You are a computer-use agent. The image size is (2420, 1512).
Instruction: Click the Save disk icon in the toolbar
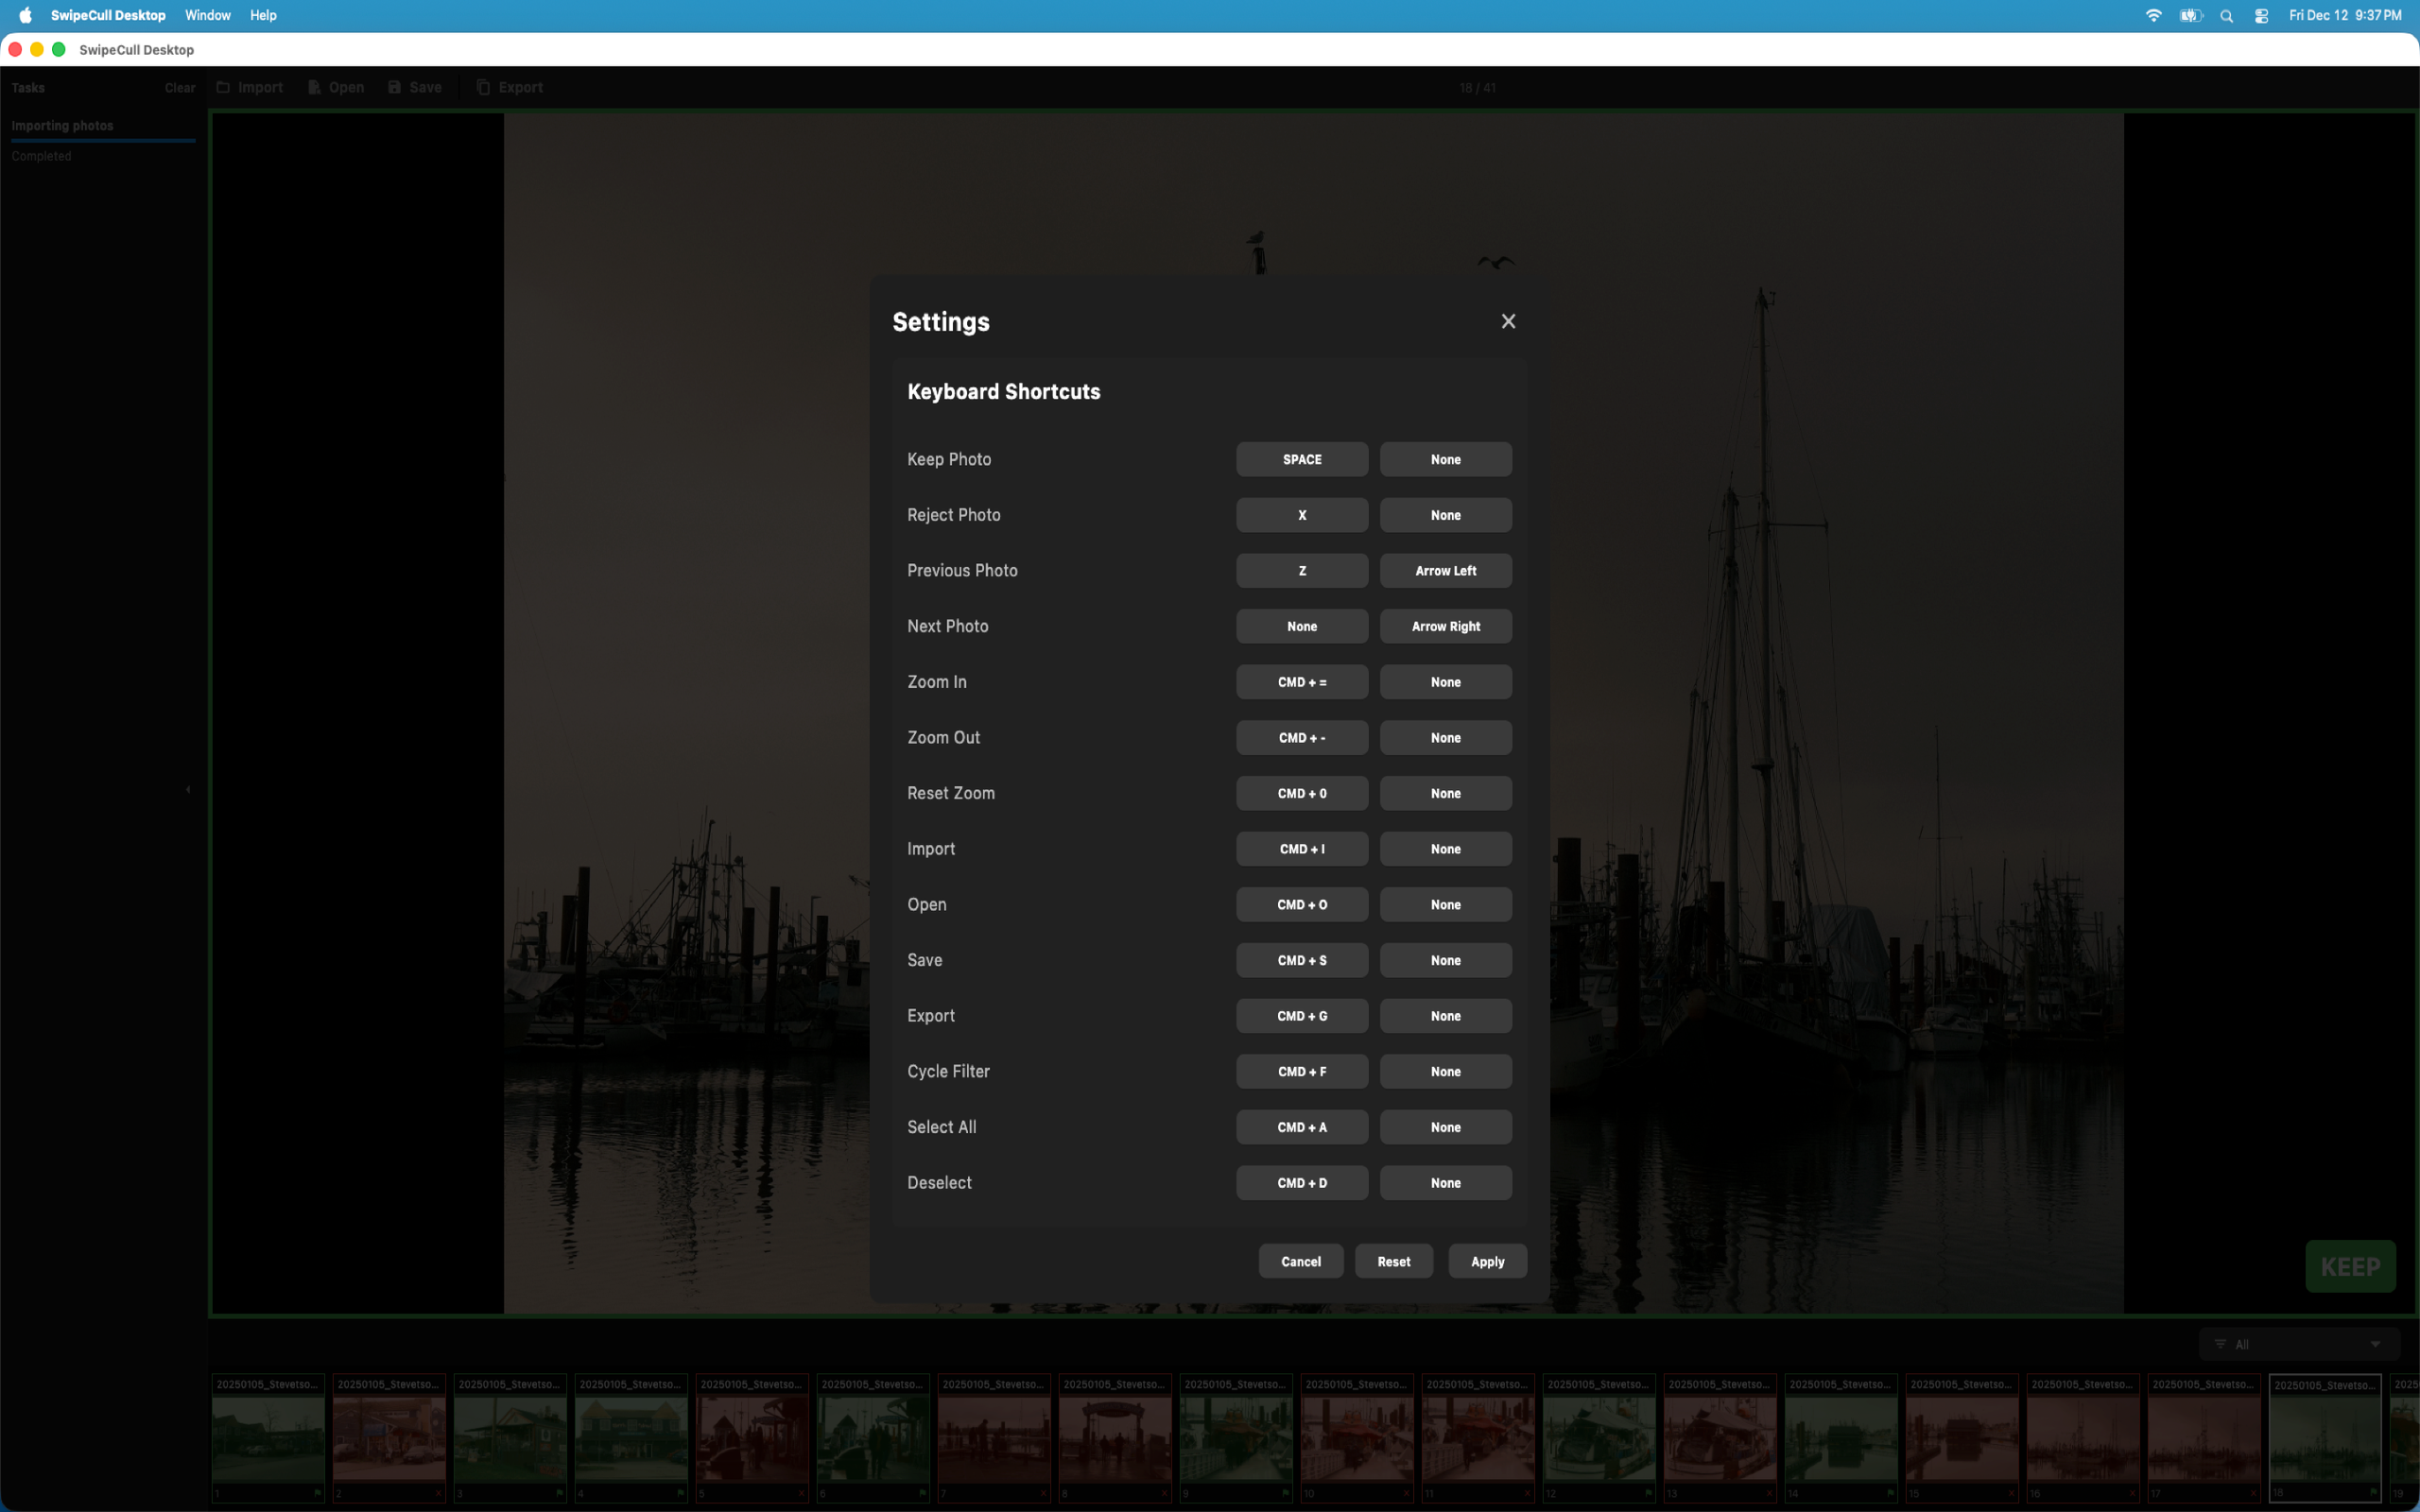pyautogui.click(x=394, y=87)
